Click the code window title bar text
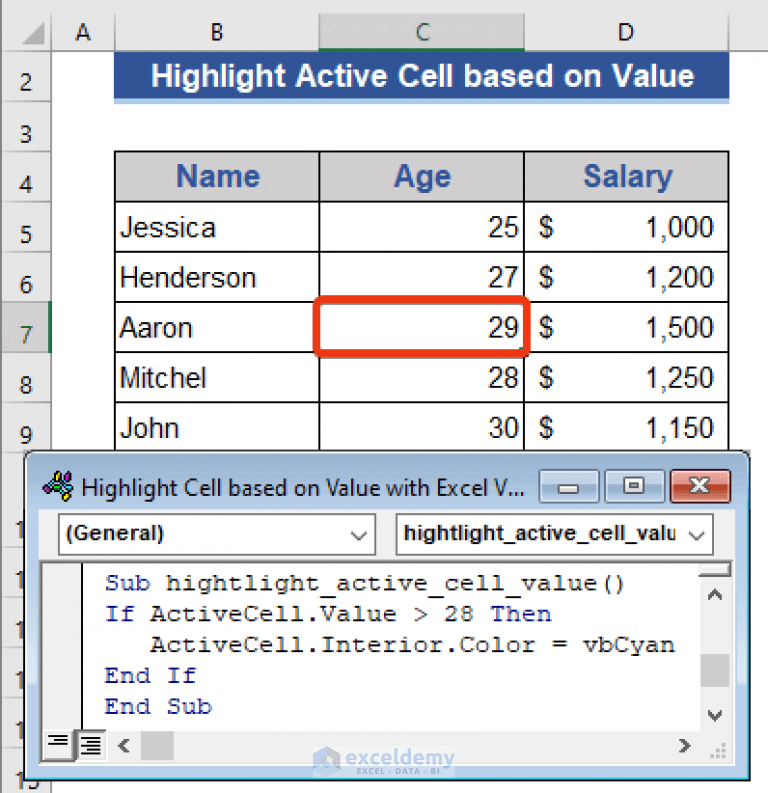The width and height of the screenshot is (768, 793). pyautogui.click(x=303, y=488)
